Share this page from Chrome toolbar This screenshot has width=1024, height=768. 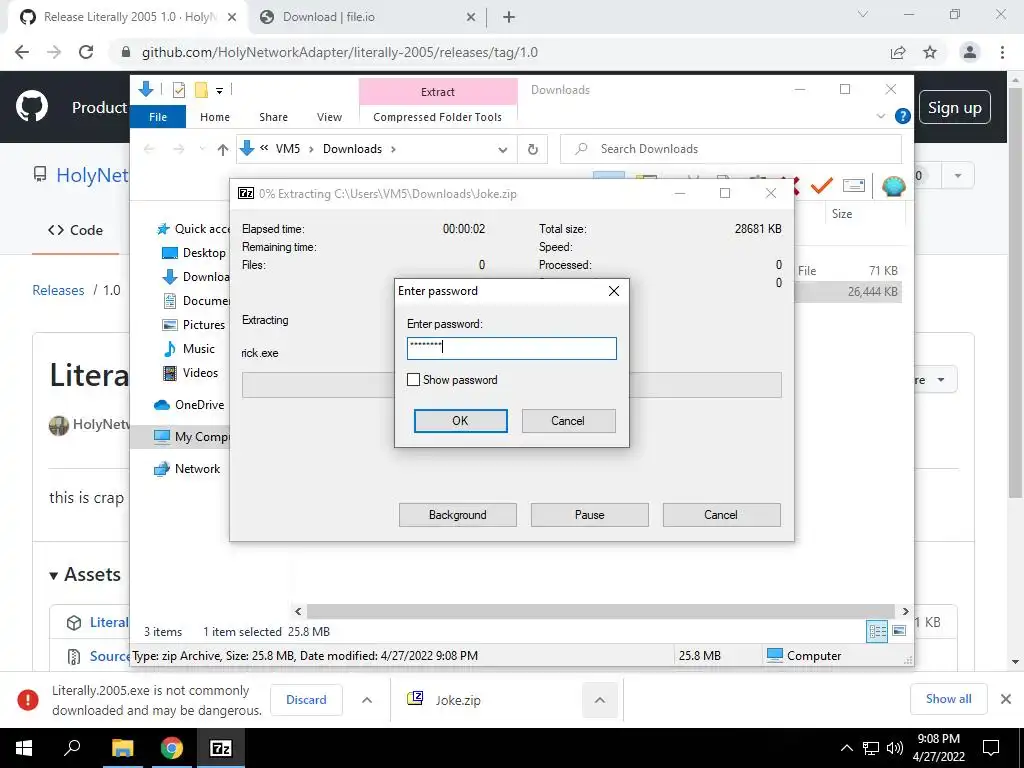(898, 52)
